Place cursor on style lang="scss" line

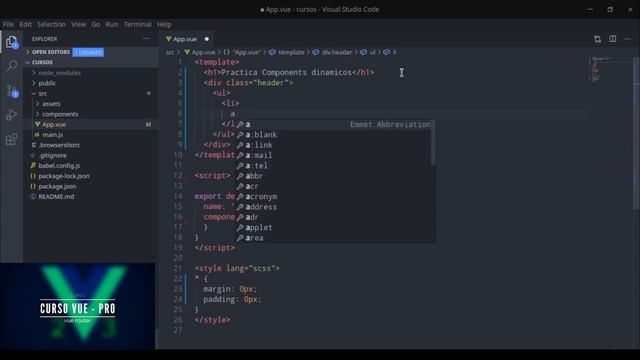(x=237, y=269)
